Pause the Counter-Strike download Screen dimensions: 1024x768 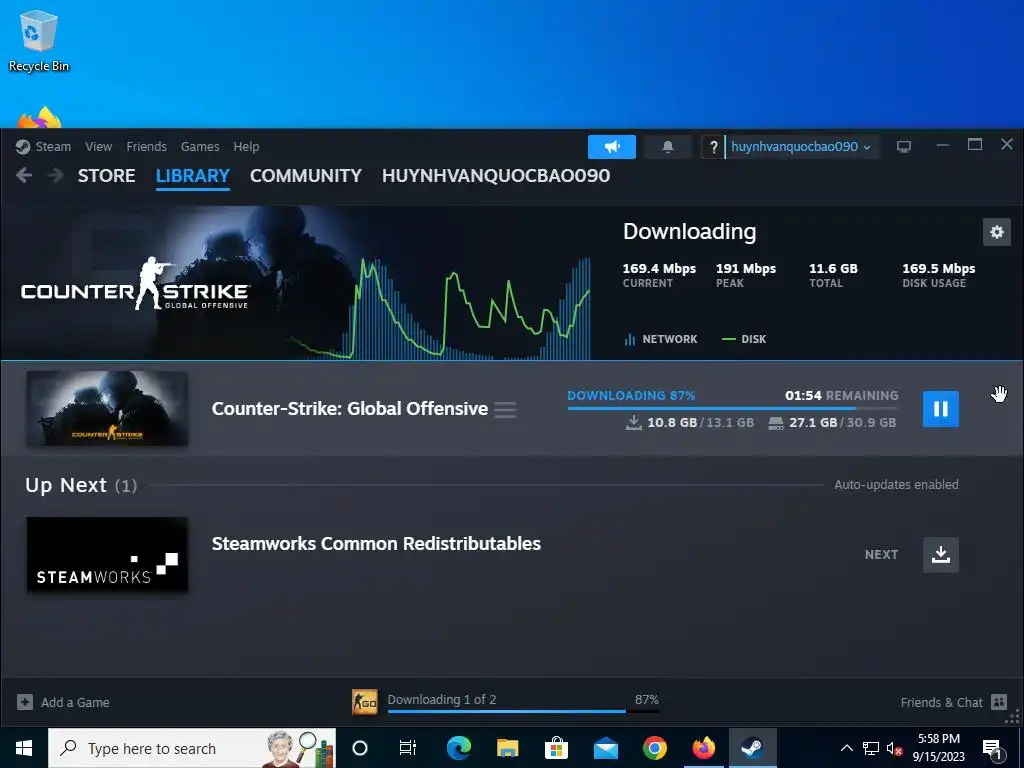pos(940,409)
